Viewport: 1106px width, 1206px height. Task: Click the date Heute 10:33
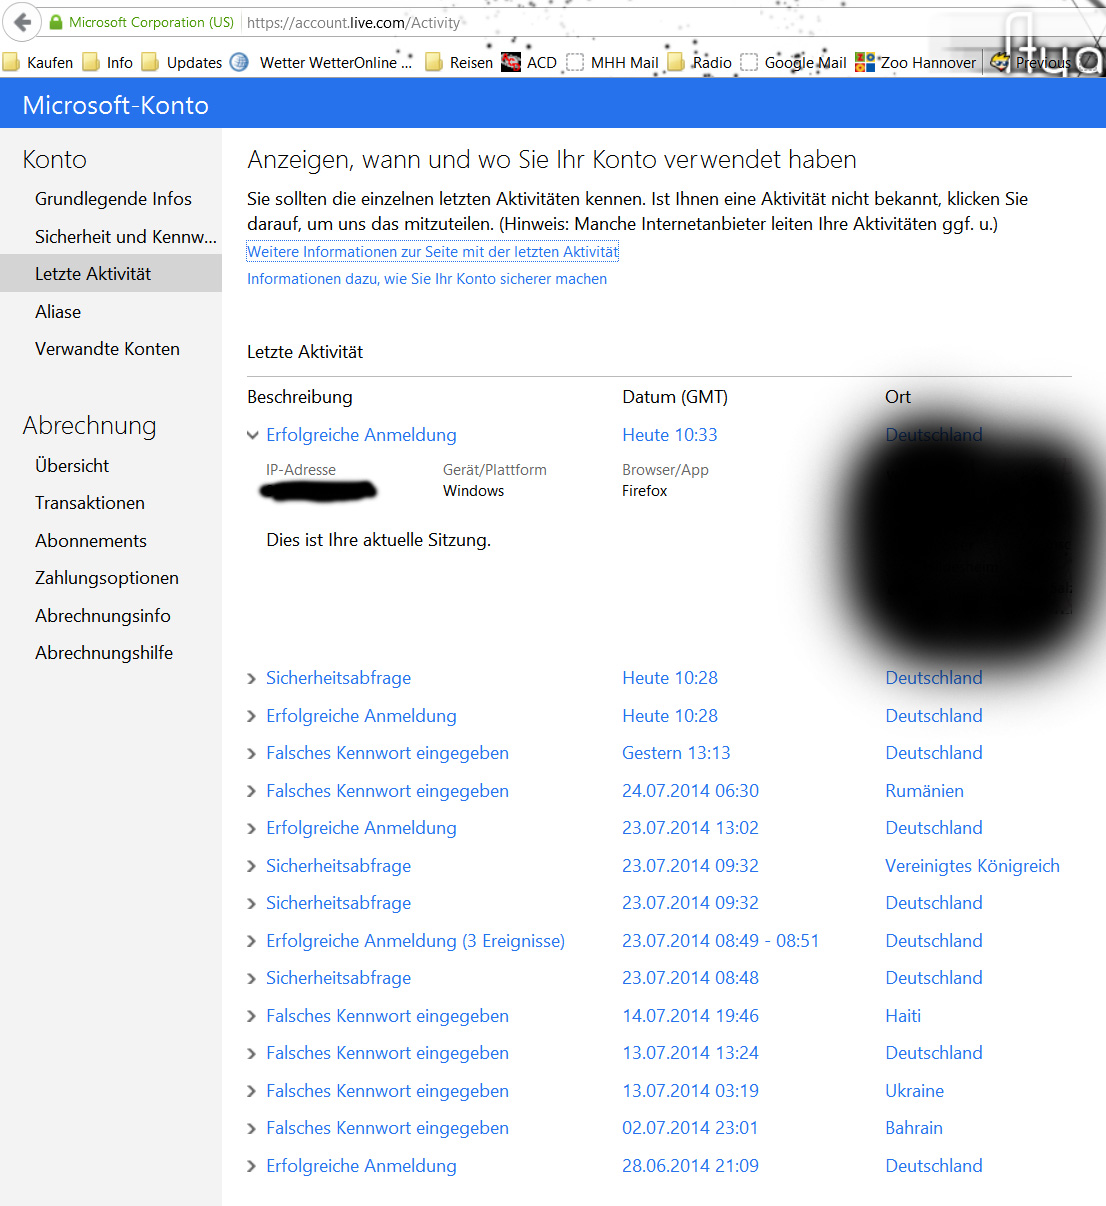pyautogui.click(x=670, y=435)
